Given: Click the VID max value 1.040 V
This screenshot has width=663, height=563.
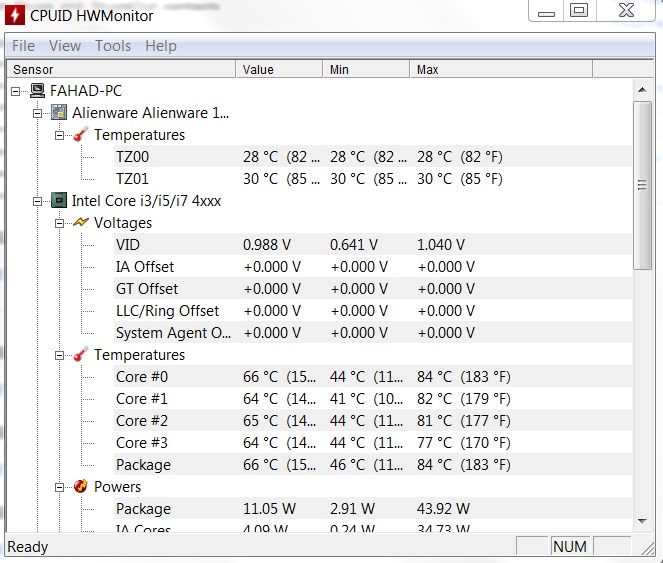Looking at the screenshot, I should (441, 244).
